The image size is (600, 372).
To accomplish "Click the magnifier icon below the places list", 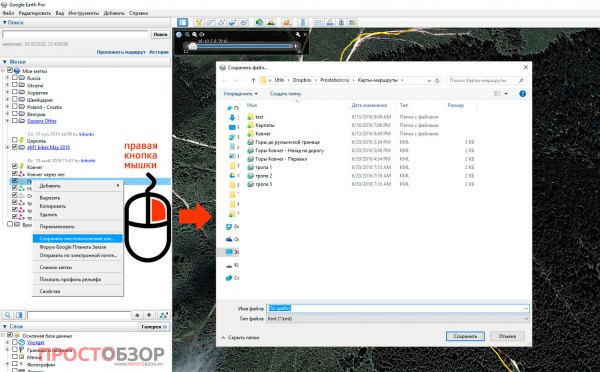I will [x=7, y=315].
